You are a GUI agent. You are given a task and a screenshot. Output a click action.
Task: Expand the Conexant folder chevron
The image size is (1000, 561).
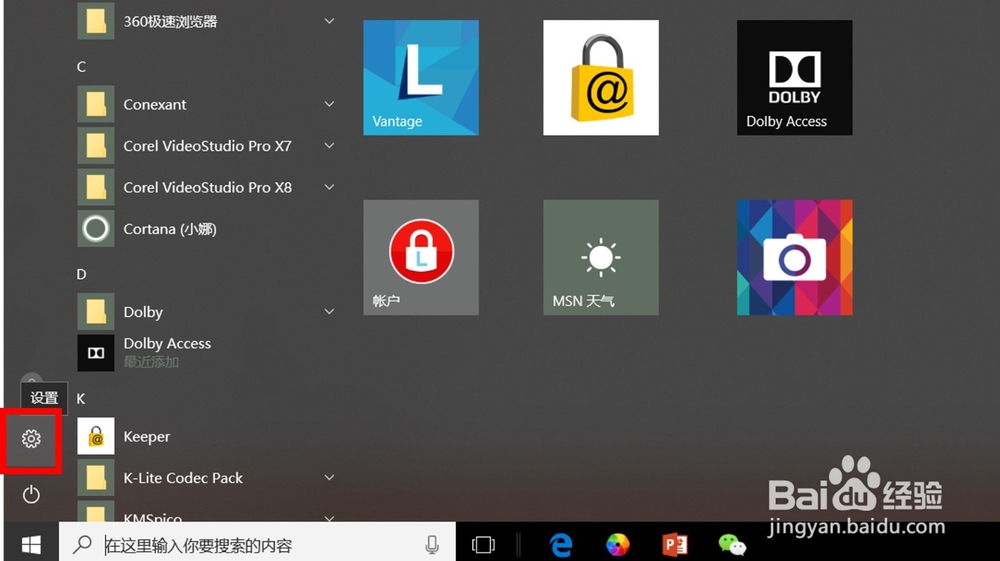[x=329, y=104]
